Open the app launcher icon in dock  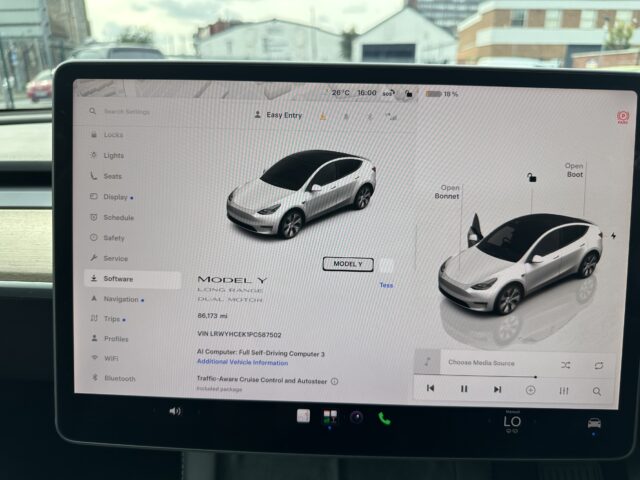click(330, 417)
